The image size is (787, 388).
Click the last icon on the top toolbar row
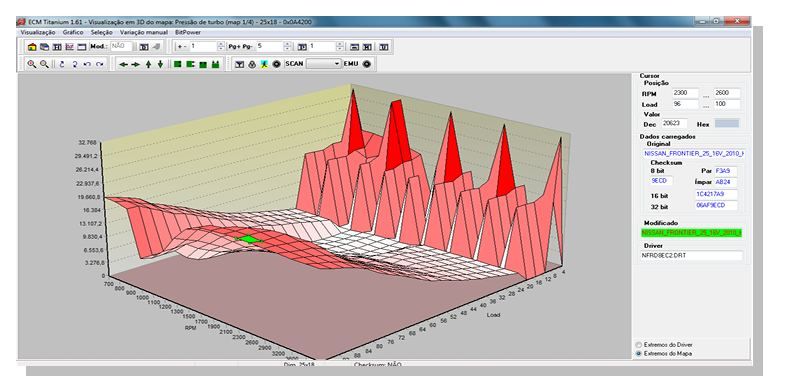[383, 47]
